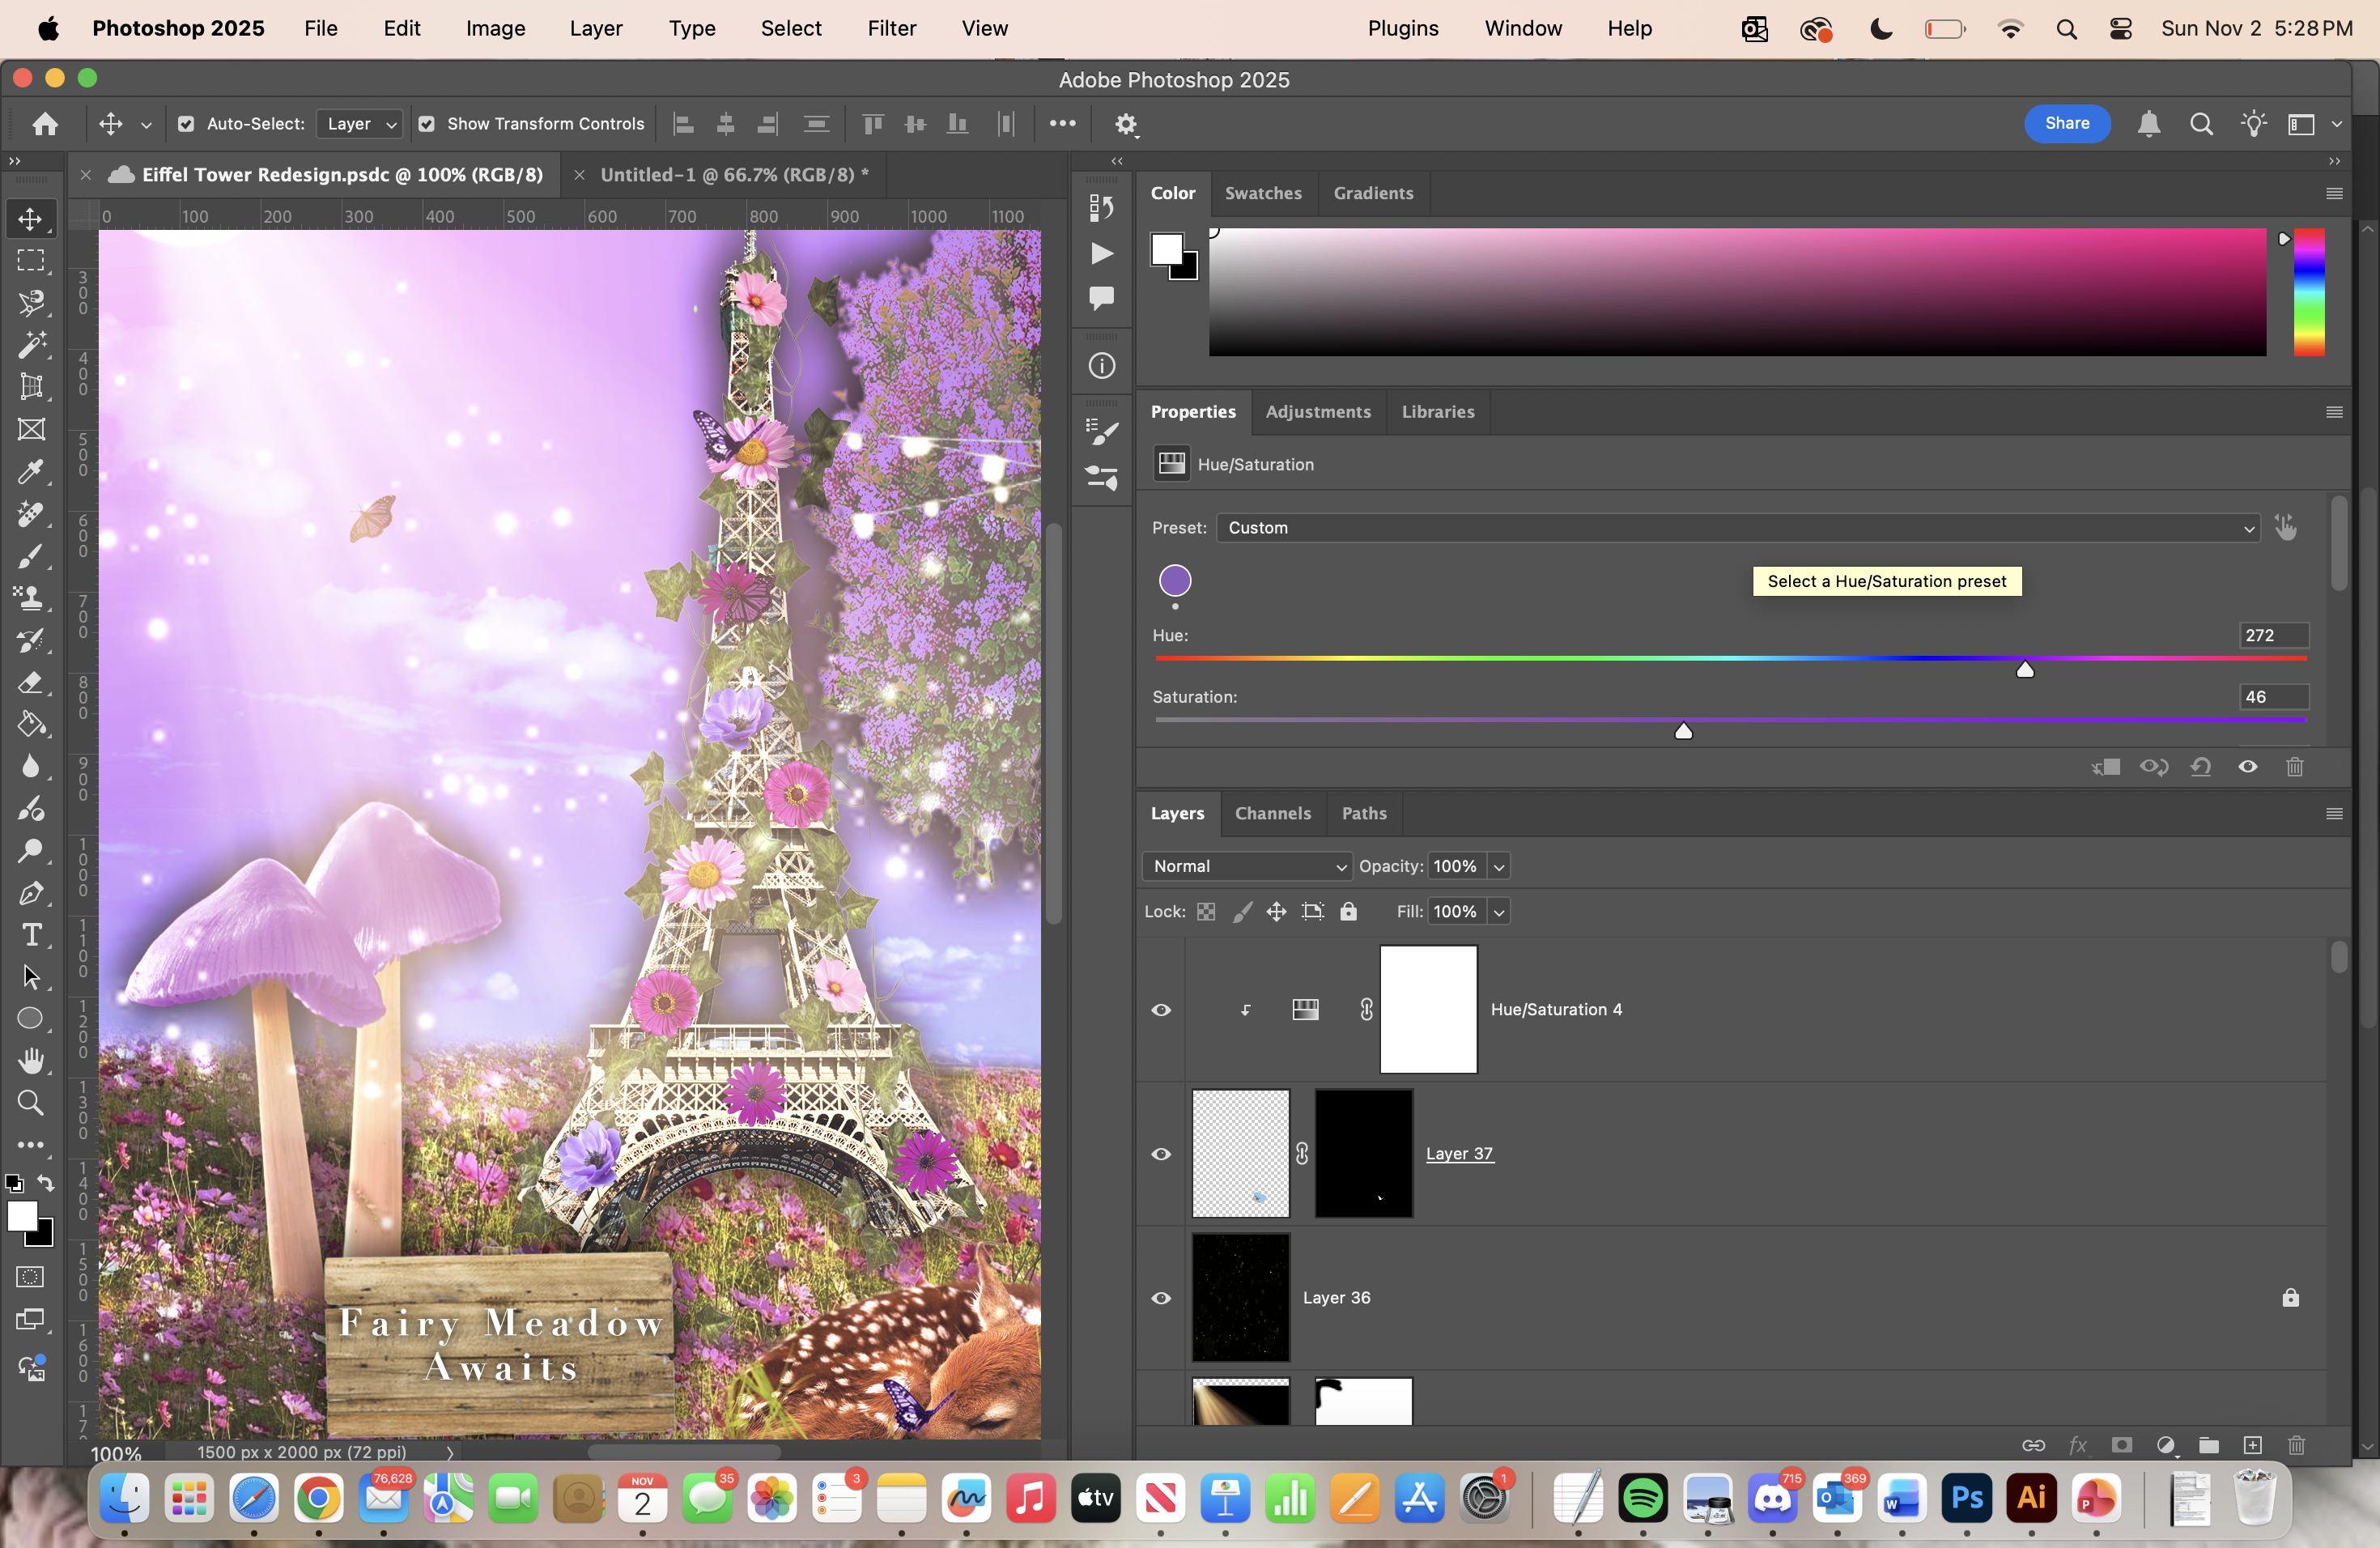
Task: Switch to the Channels tab
Action: pos(1272,813)
